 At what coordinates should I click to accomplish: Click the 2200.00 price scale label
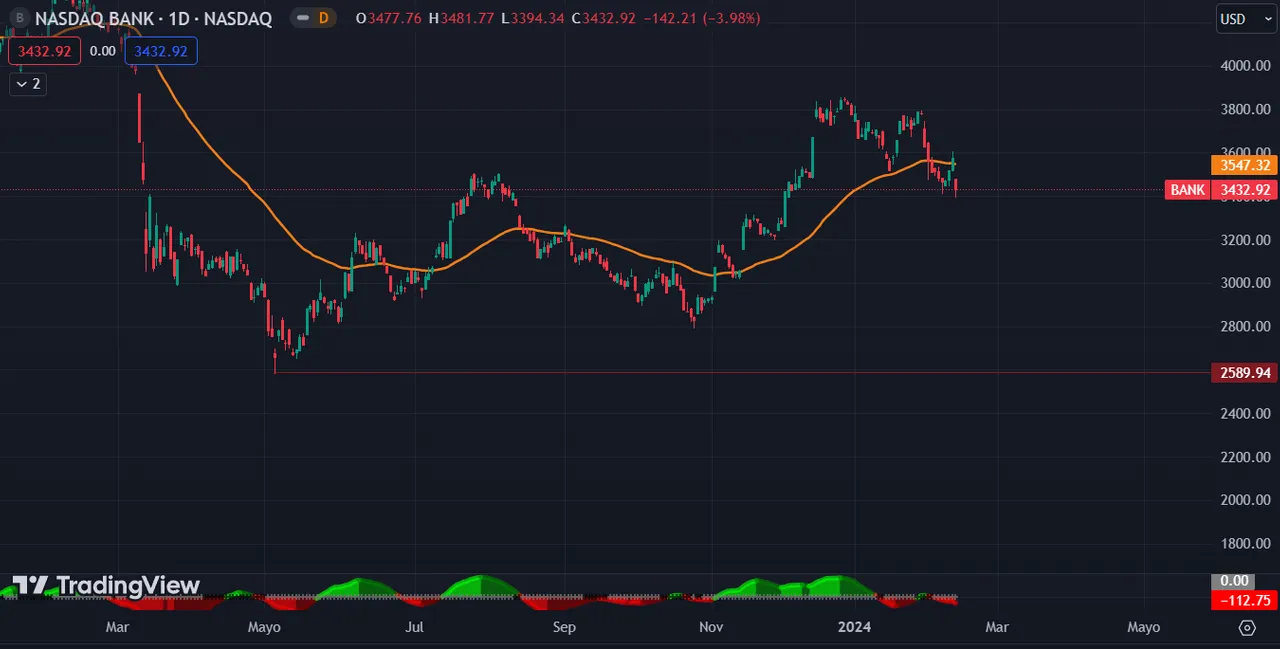[1245, 457]
